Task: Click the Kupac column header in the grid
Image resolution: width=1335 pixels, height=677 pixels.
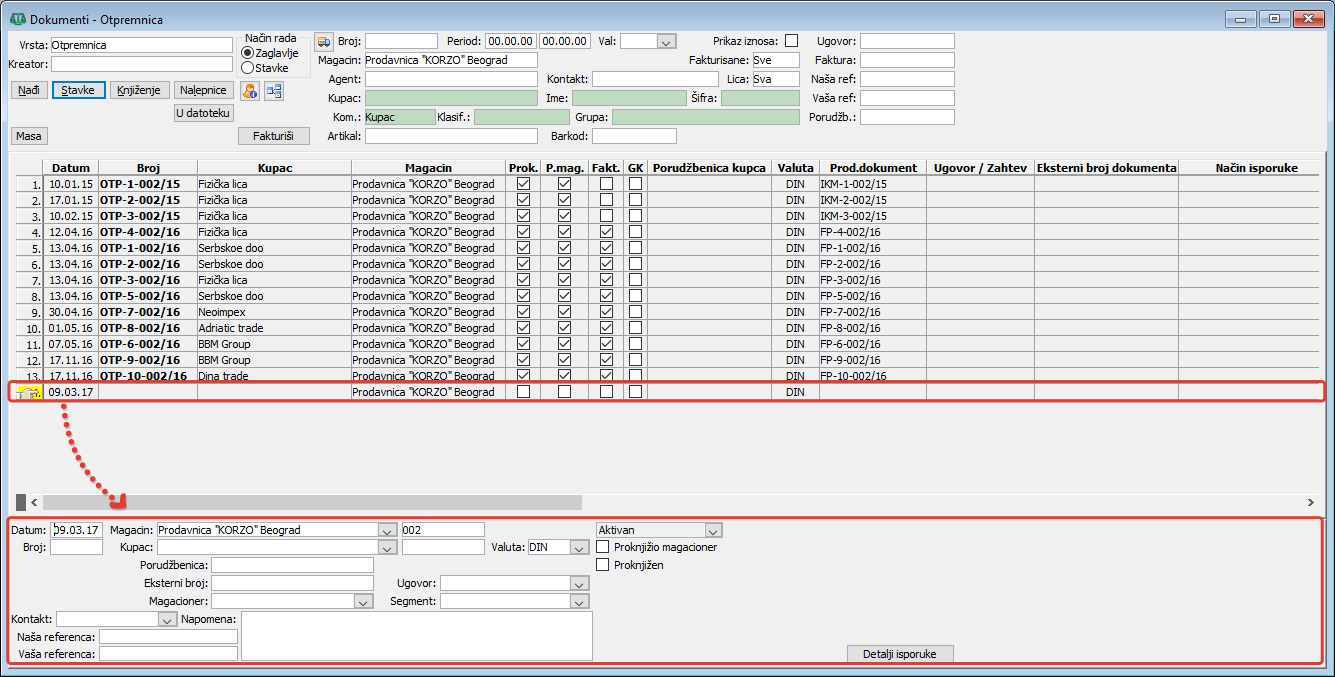Action: (274, 168)
